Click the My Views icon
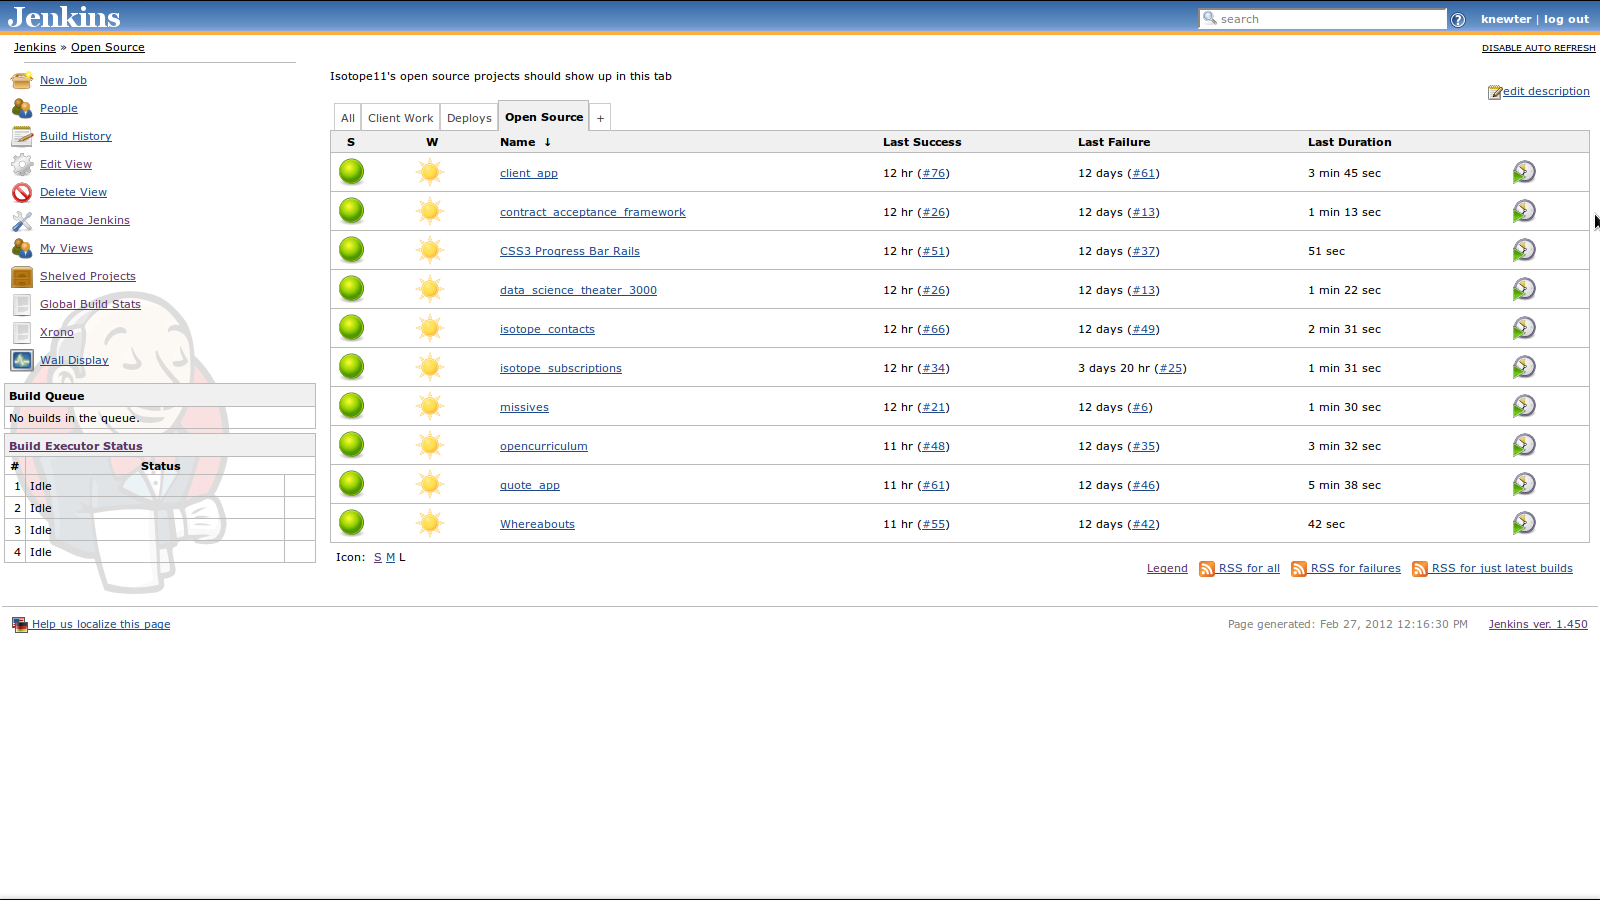Screen dimensions: 1600x900 point(22,248)
